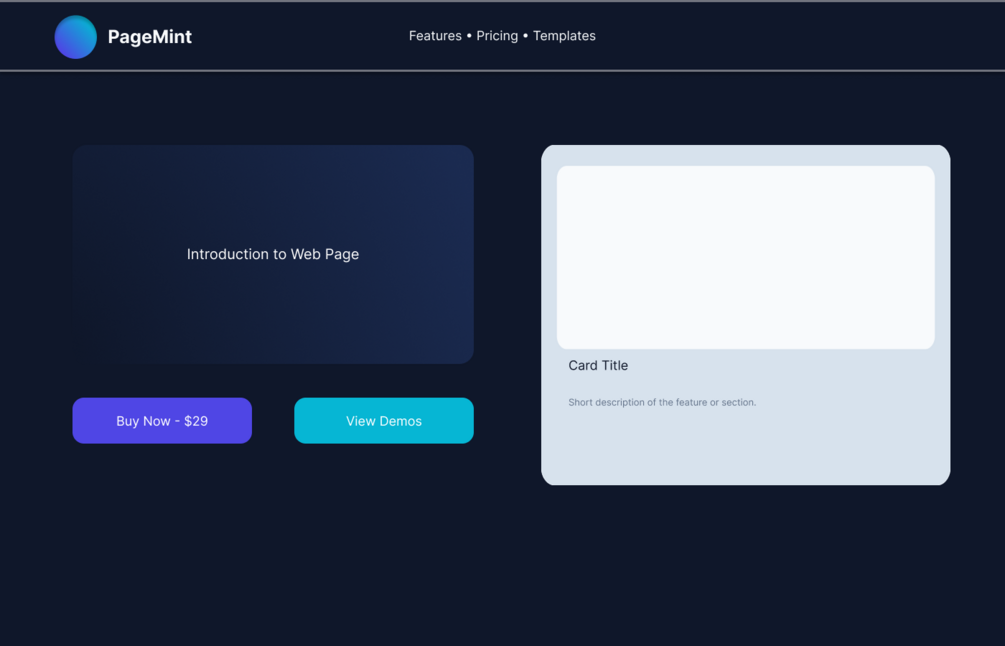Click the bullet between Features and Pricing
The image size is (1005, 646).
469,36
